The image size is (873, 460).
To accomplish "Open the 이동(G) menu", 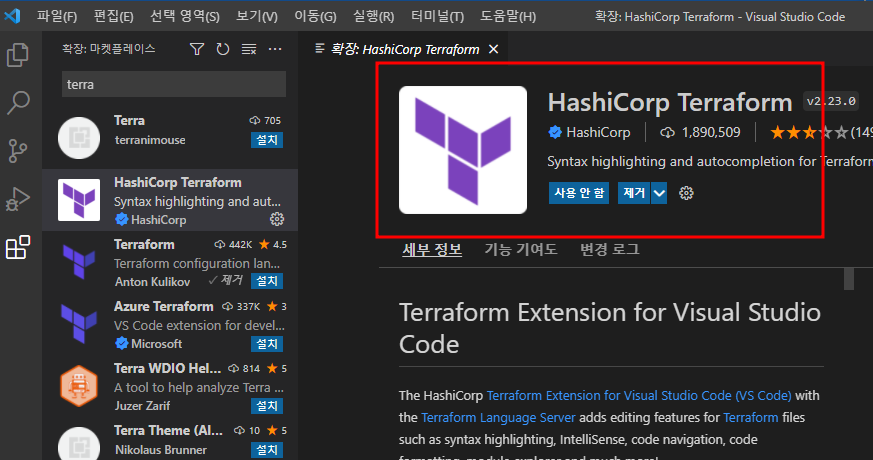I will 315,16.
